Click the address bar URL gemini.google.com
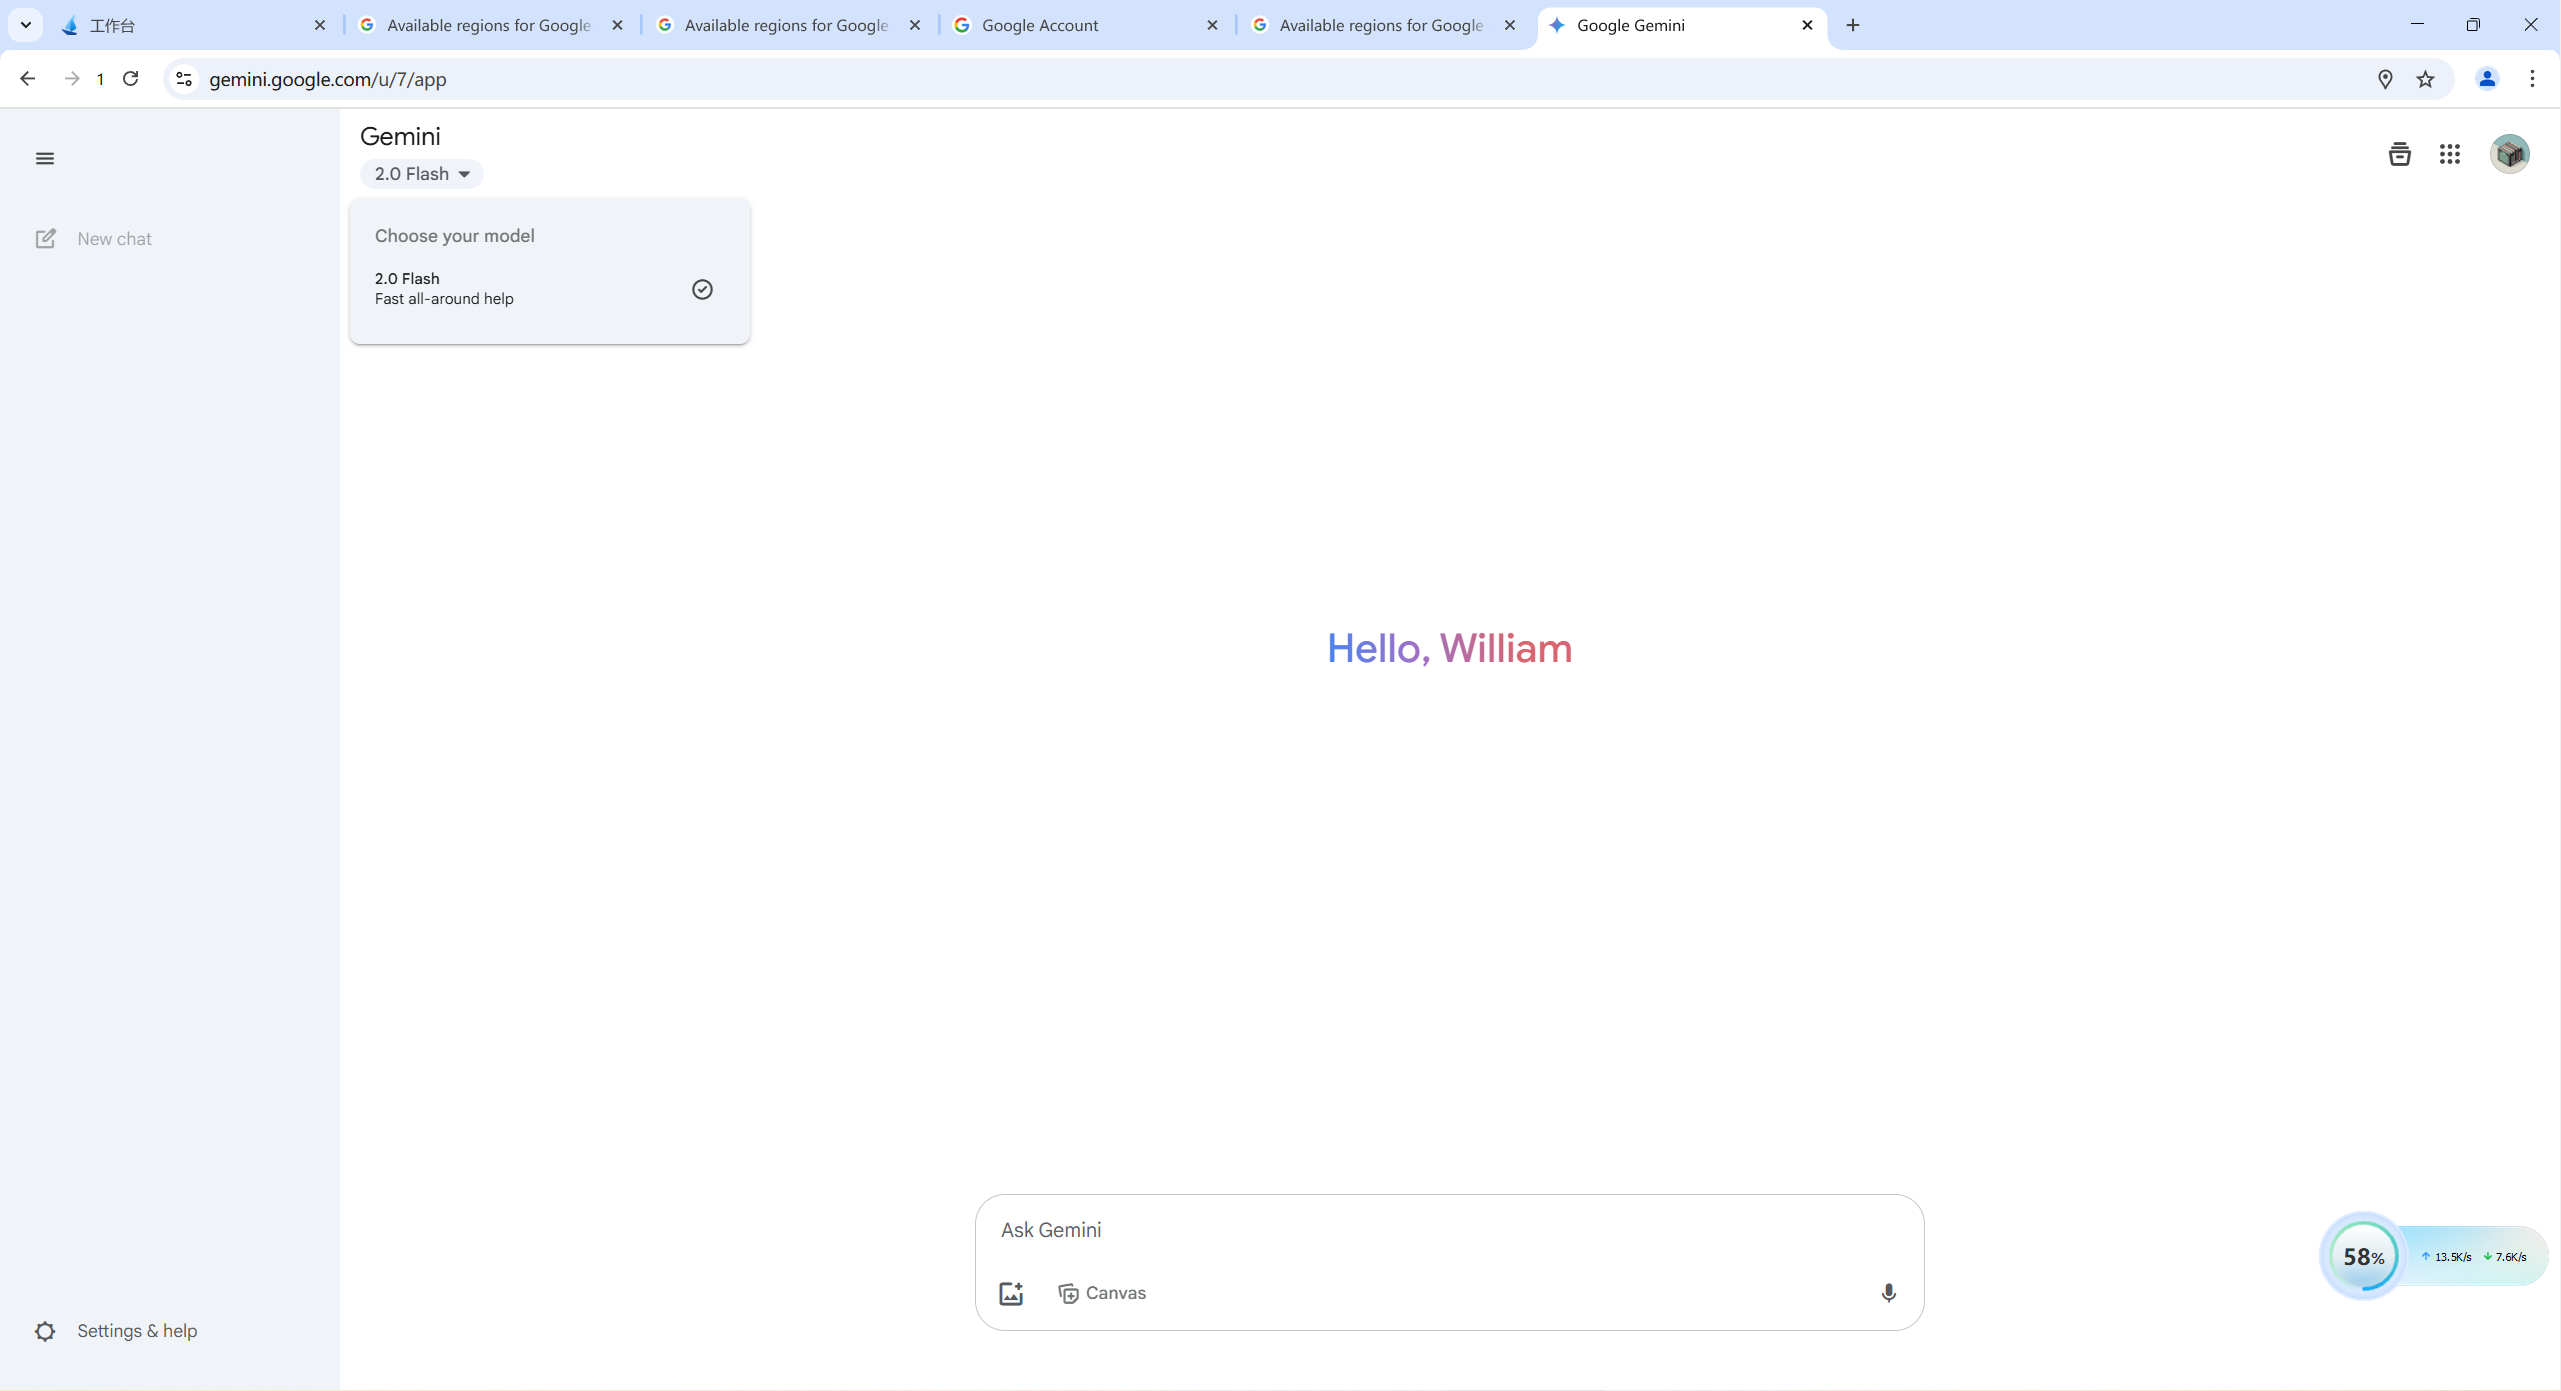The width and height of the screenshot is (2561, 1391). 328,79
